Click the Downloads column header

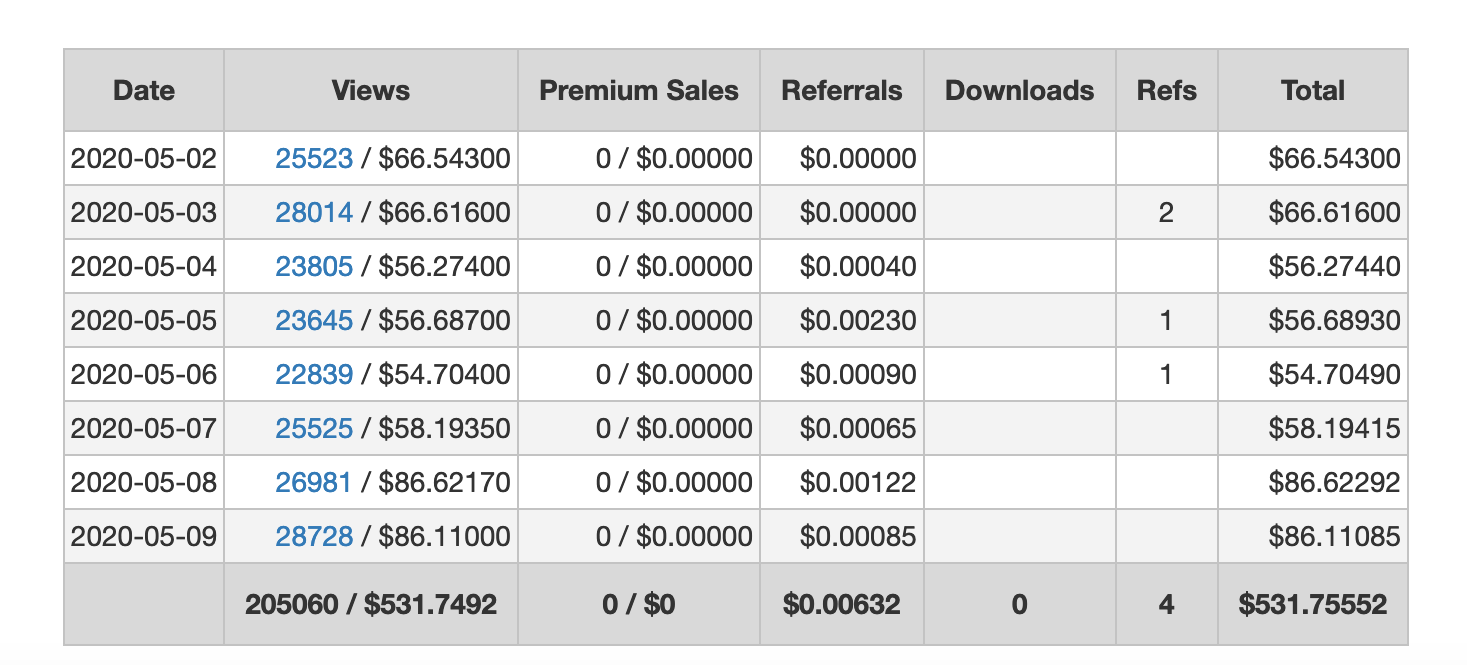tap(1019, 91)
